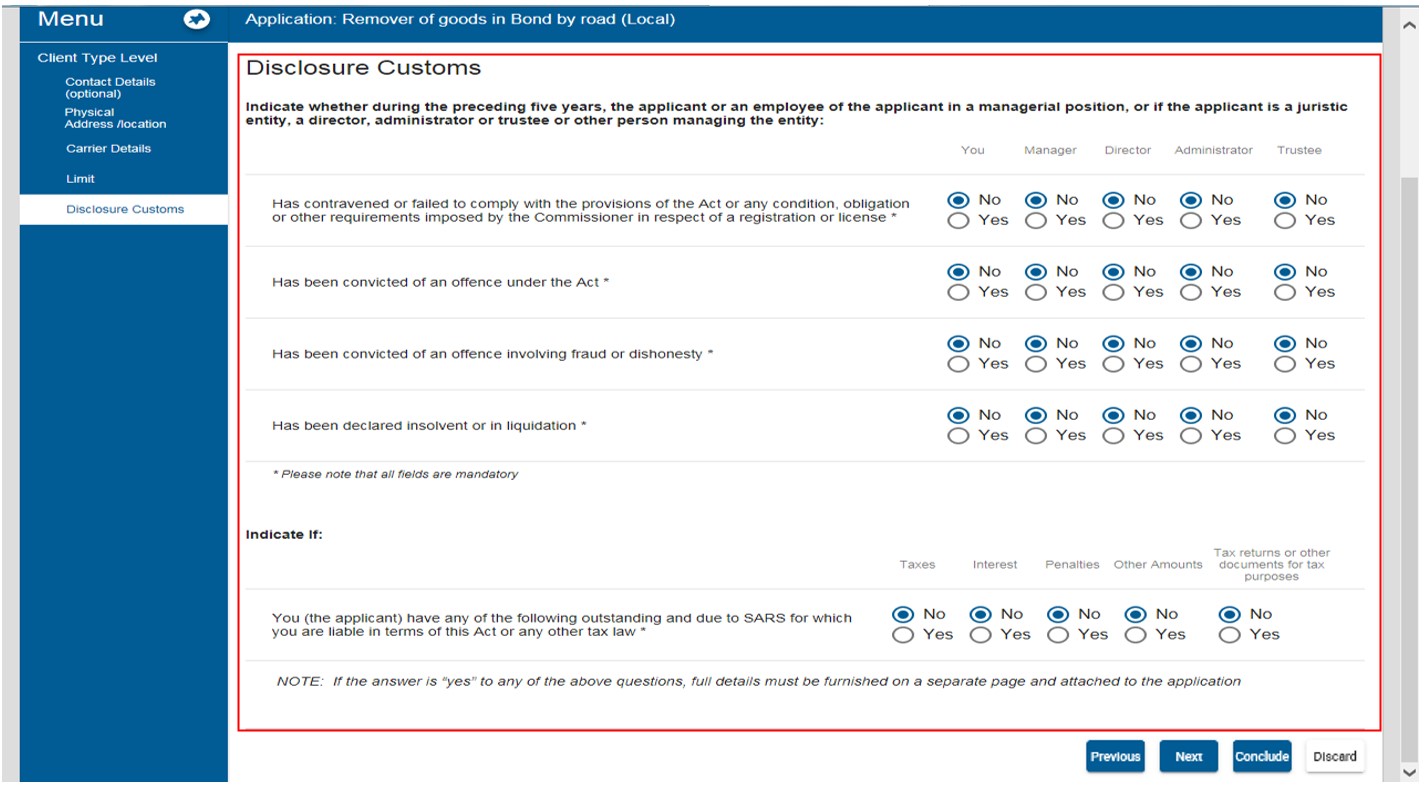Screen dimensions: 1427x787
Task: Go to Carrier Details section
Action: 109,148
